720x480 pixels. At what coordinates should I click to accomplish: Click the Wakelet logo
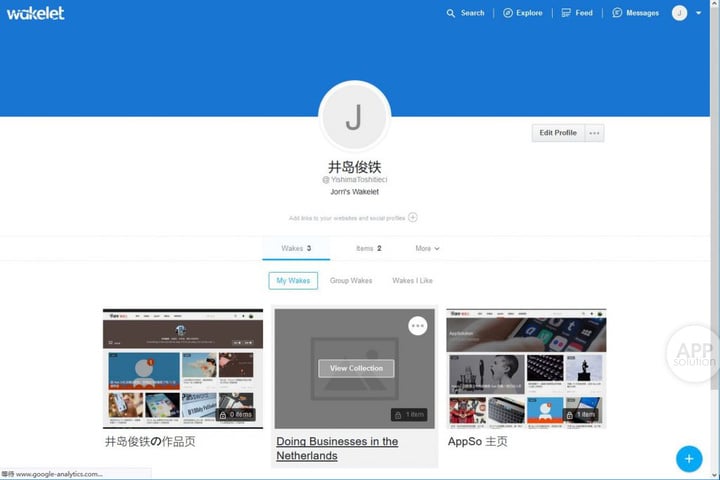pyautogui.click(x=35, y=13)
